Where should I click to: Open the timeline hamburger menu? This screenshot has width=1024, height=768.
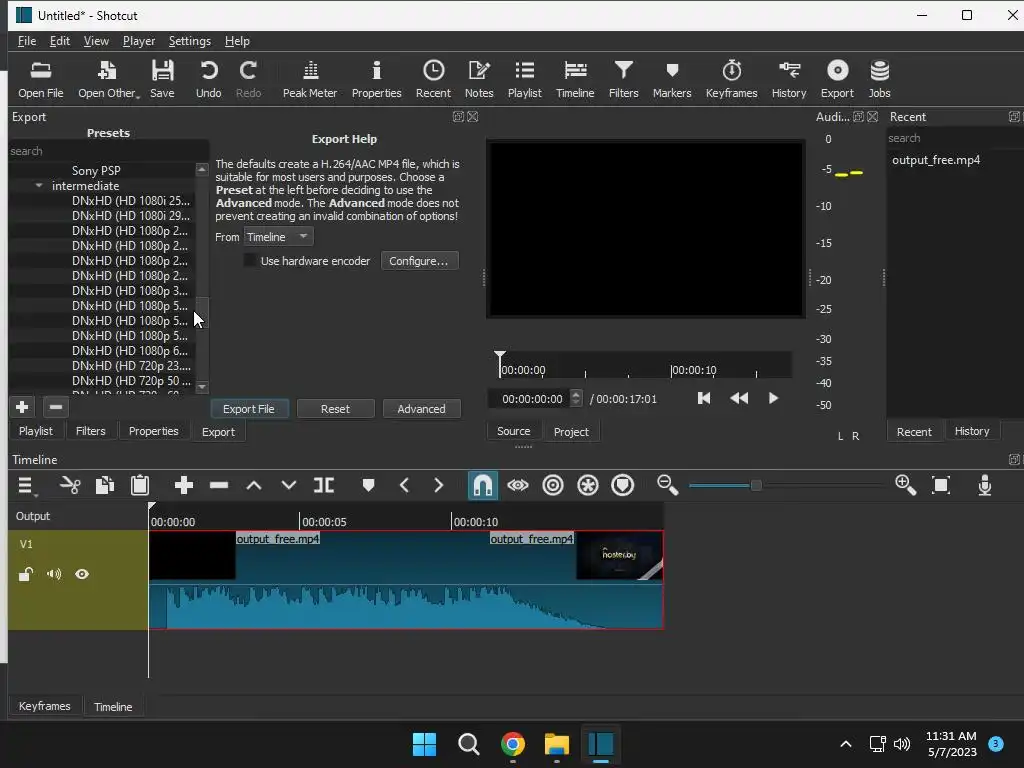click(27, 485)
